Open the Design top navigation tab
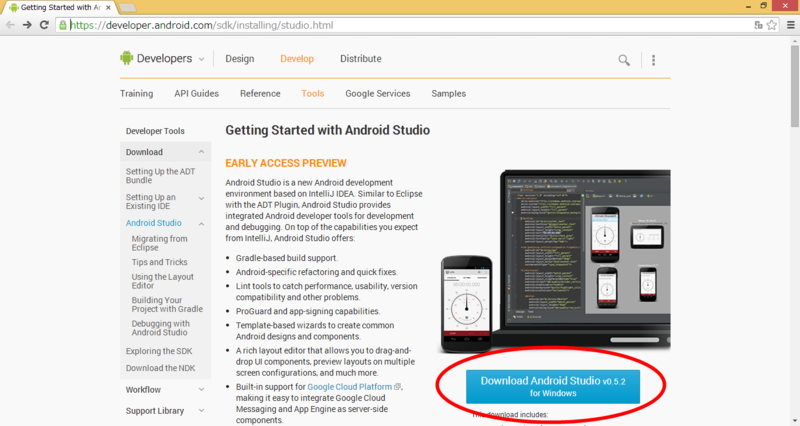 pos(240,59)
